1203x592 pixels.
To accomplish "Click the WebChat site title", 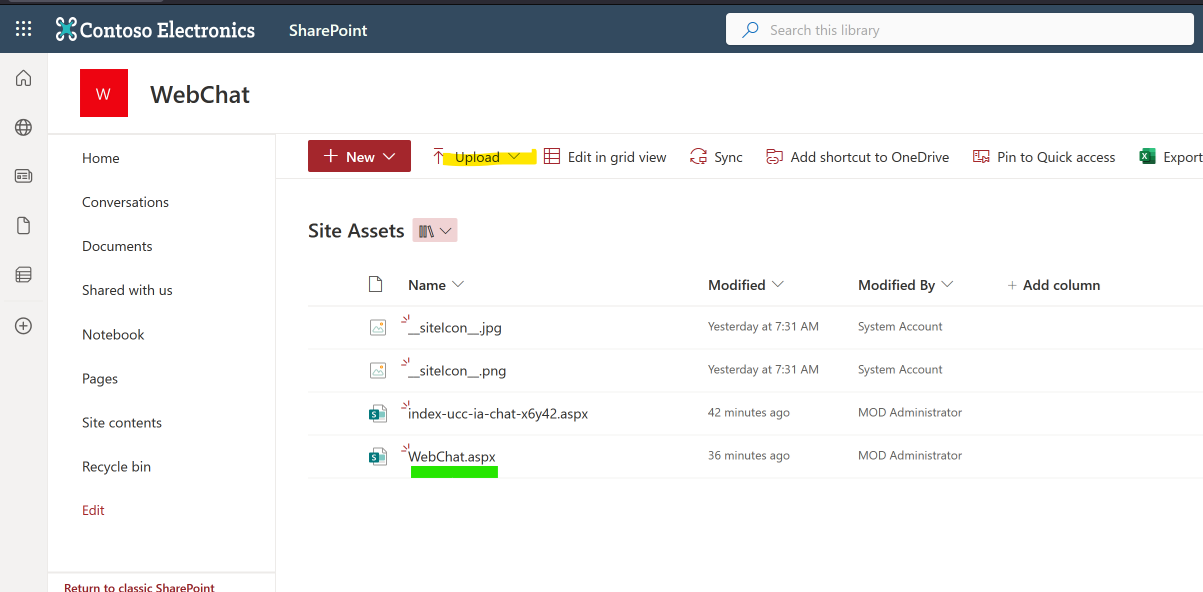I will click(200, 95).
